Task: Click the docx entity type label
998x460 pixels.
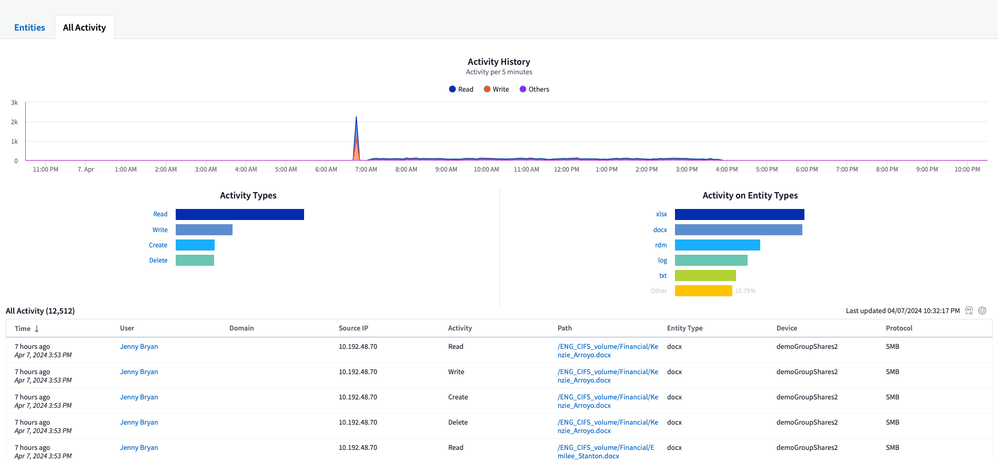Action: 659,230
